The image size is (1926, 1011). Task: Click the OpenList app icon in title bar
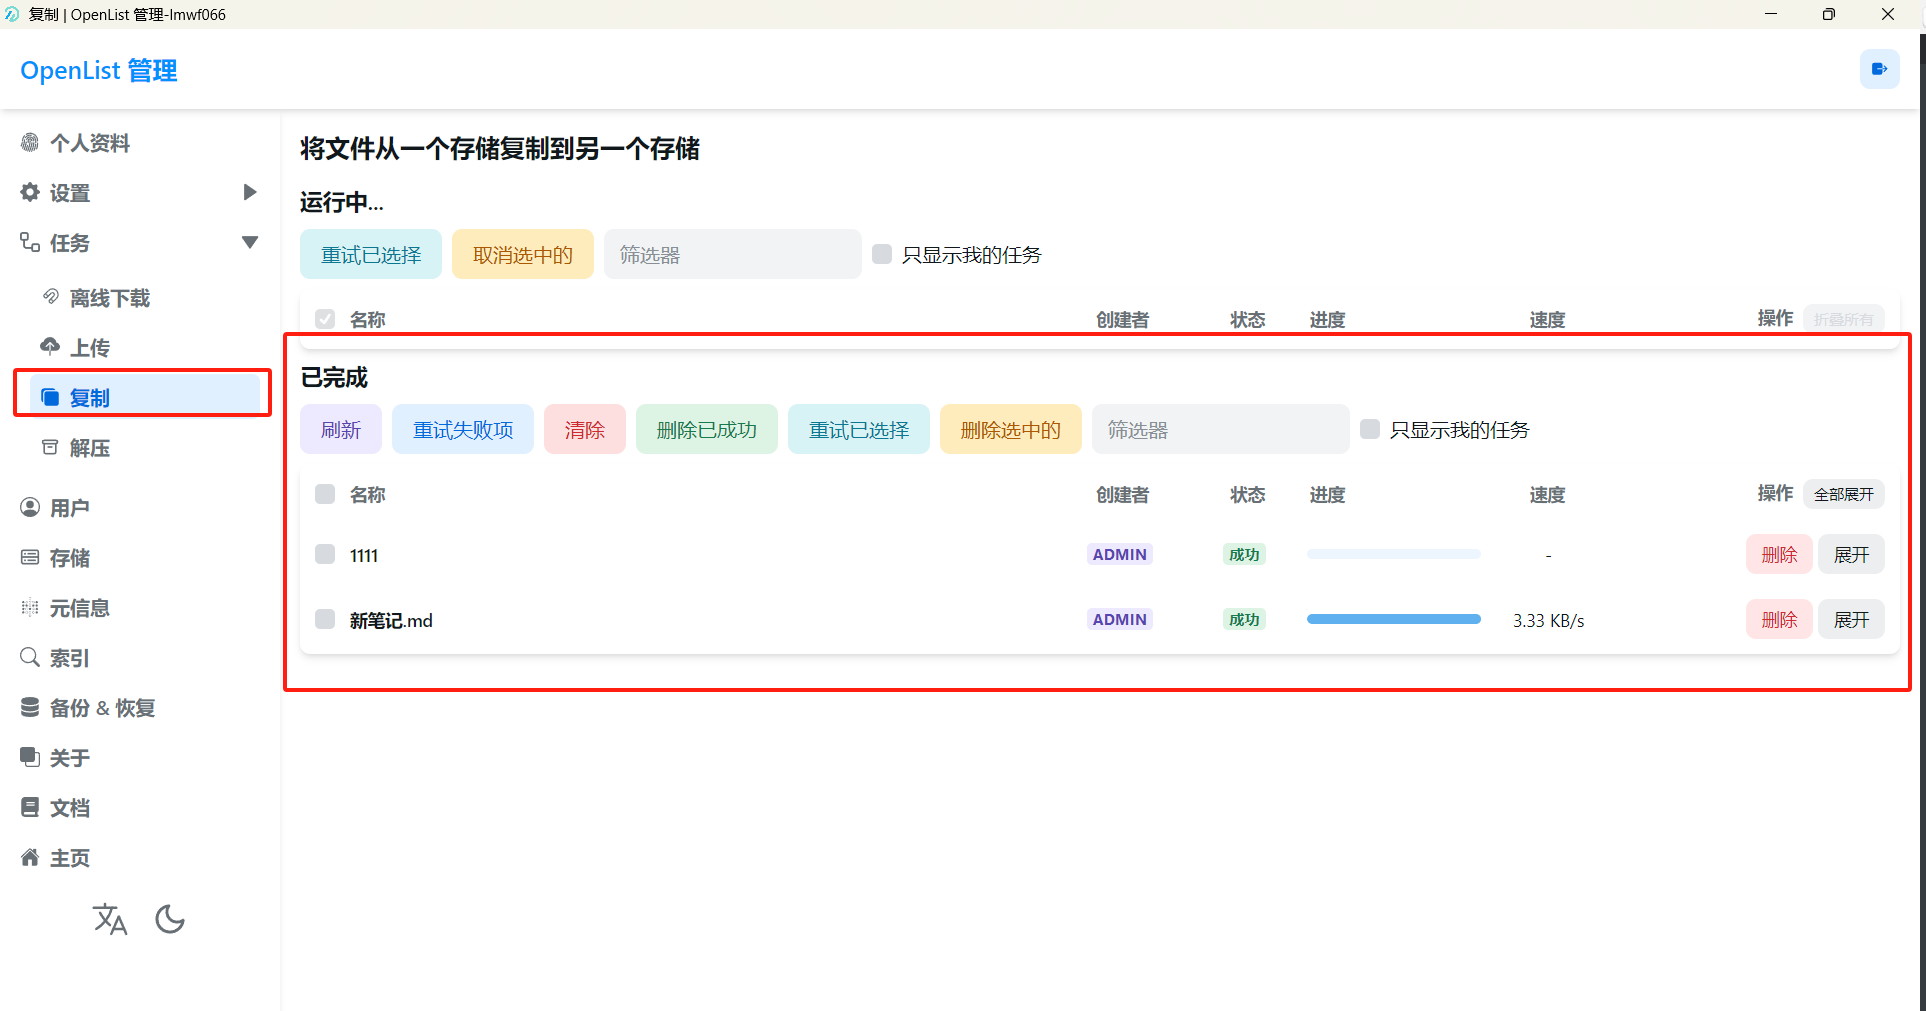[x=12, y=14]
